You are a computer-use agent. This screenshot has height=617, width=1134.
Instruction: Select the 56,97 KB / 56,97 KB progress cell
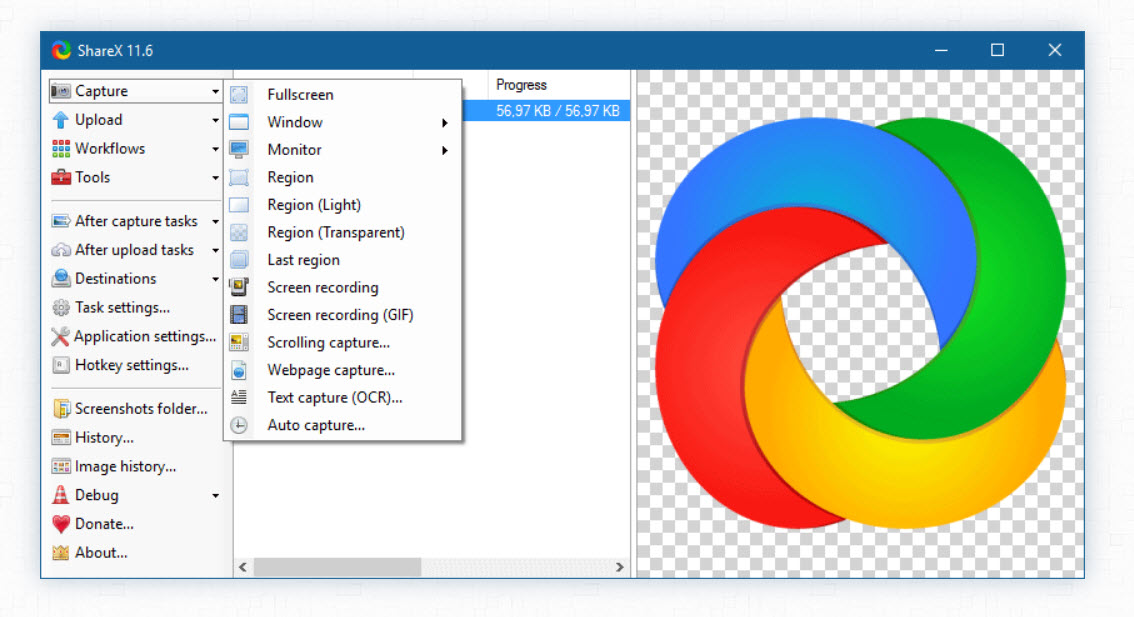point(558,111)
